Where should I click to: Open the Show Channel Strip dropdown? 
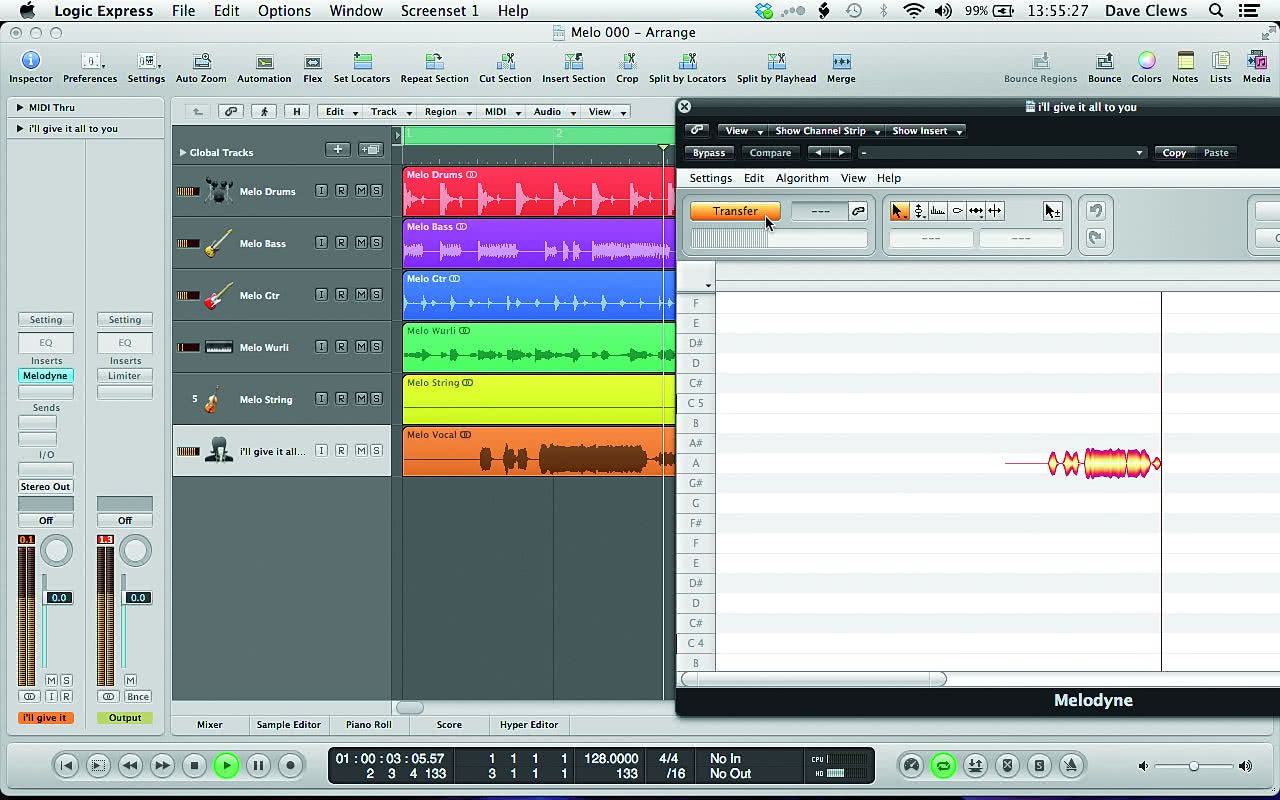(x=828, y=131)
